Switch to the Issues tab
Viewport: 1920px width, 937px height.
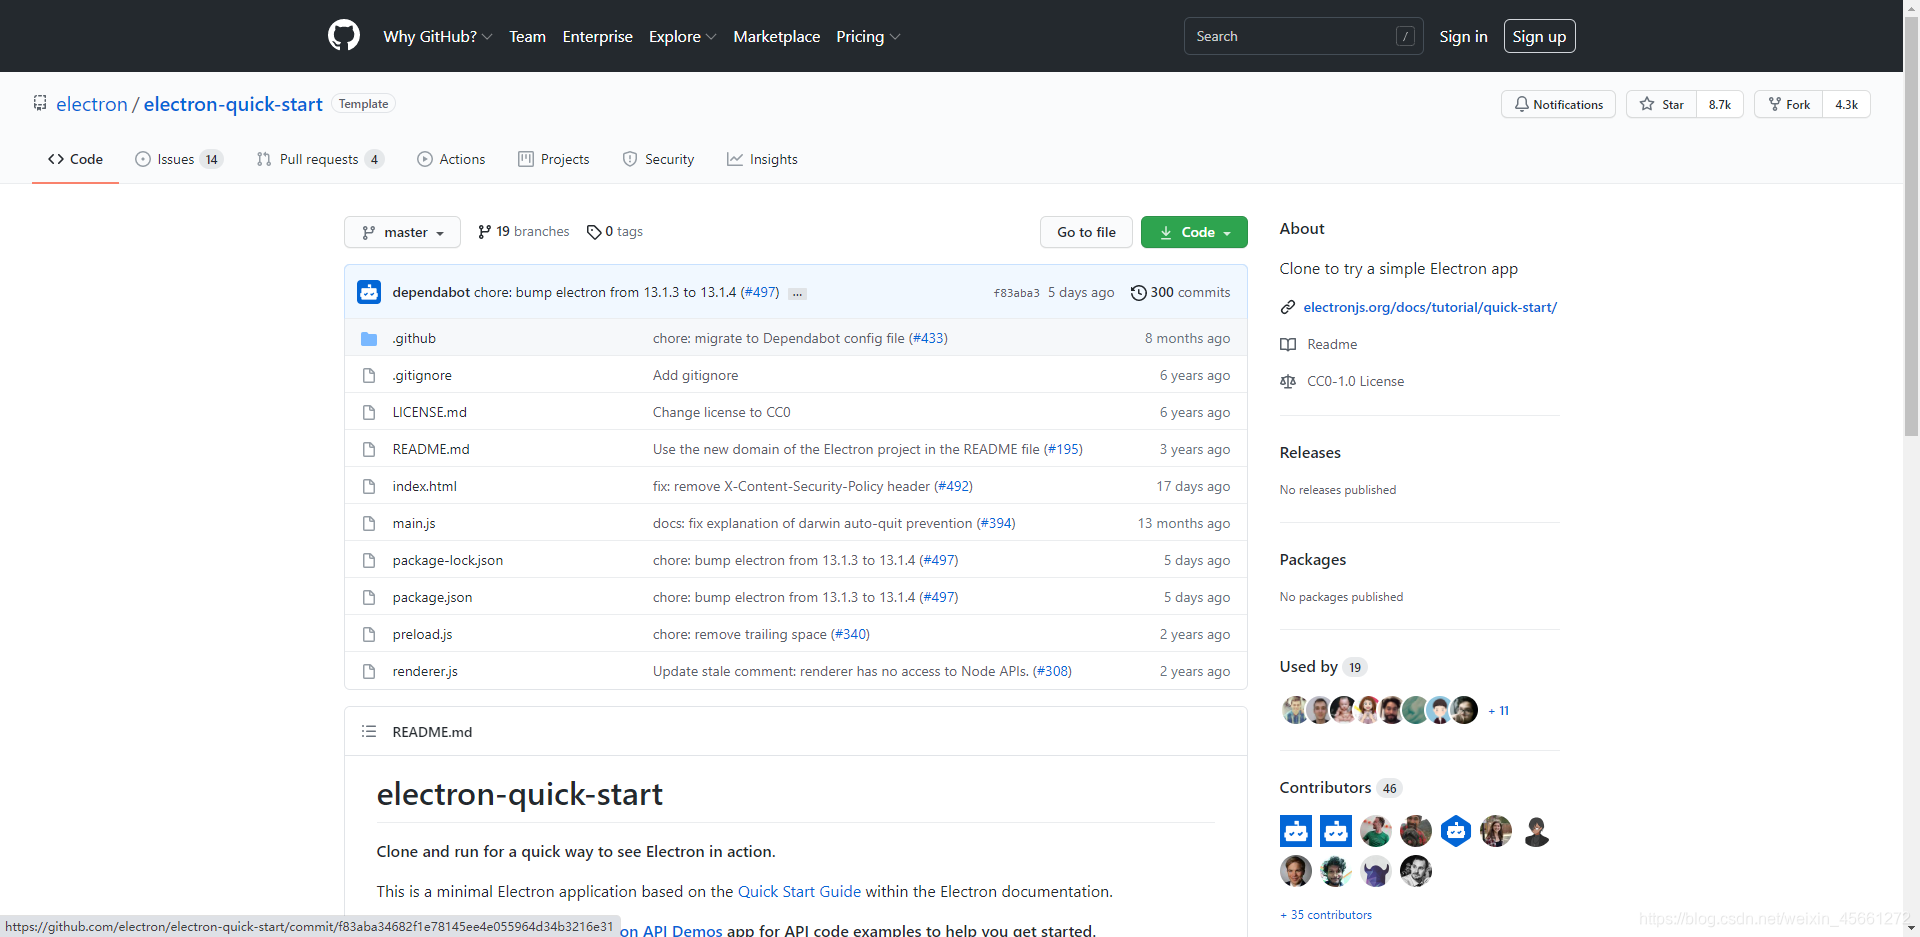(175, 159)
